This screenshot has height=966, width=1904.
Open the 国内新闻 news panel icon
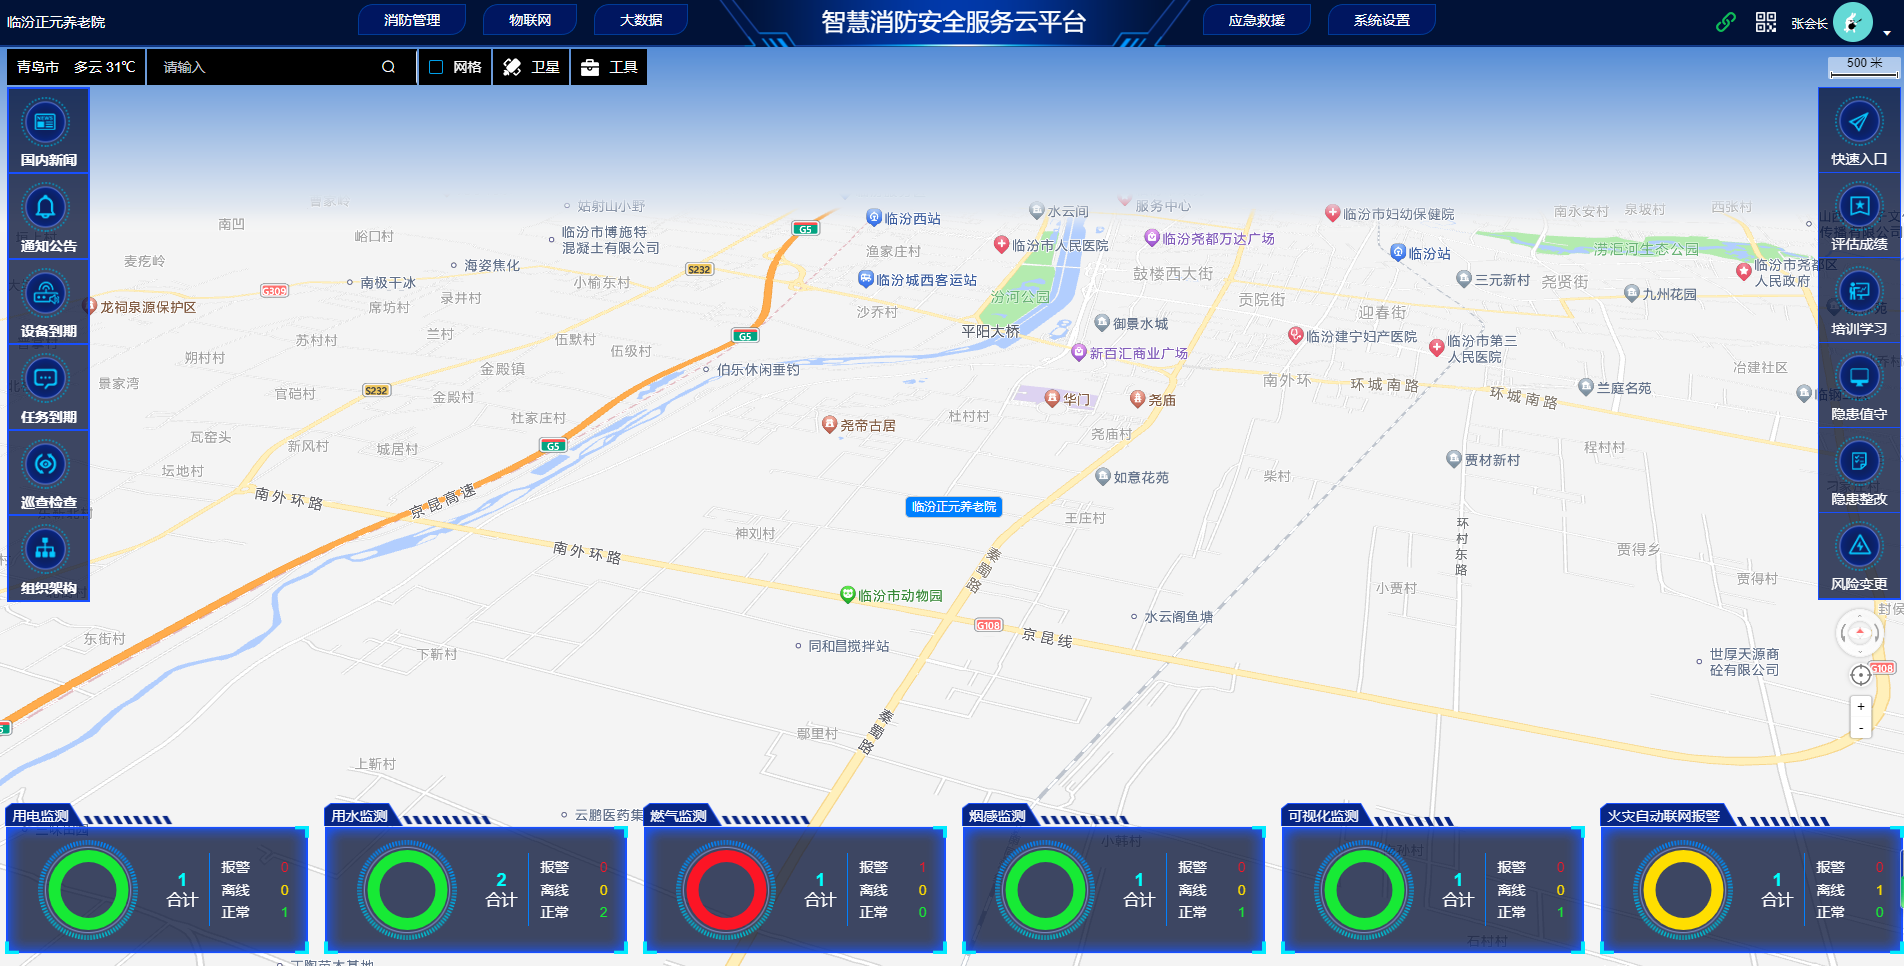point(46,123)
